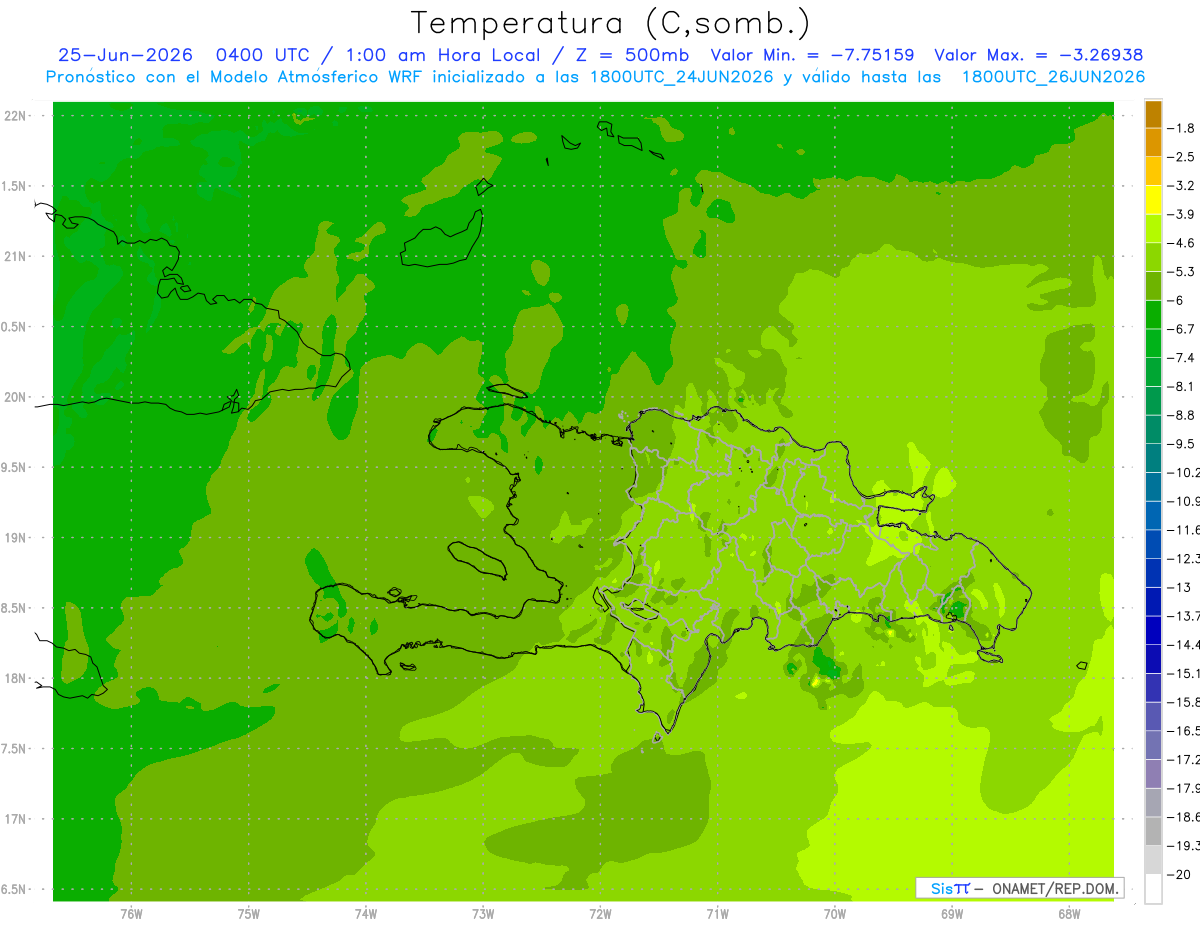Screen dimensions: 1200x927
Task: Click the 'Valor Max. = -3.26938' readout
Action: coord(1038,55)
